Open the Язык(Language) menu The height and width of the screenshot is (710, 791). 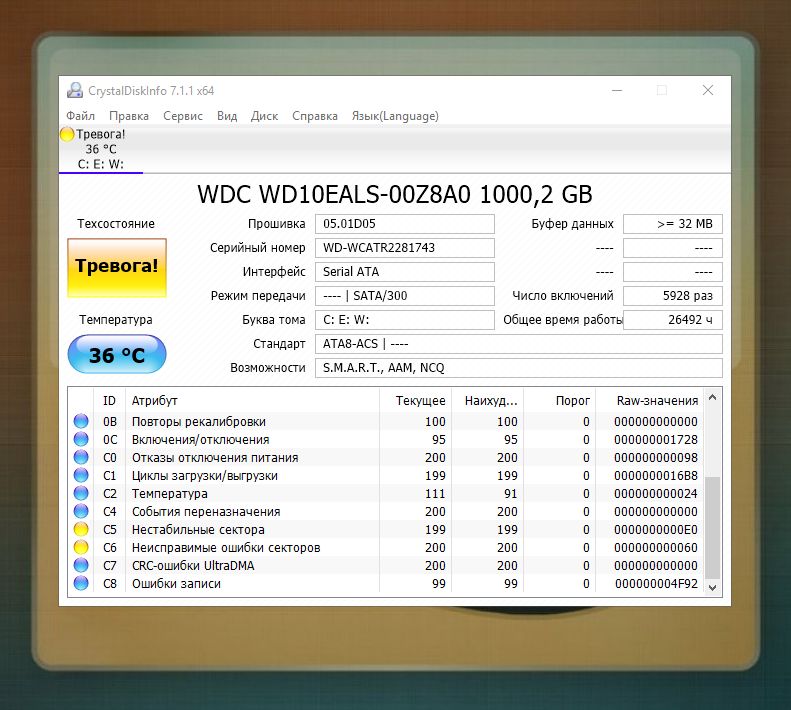(395, 116)
